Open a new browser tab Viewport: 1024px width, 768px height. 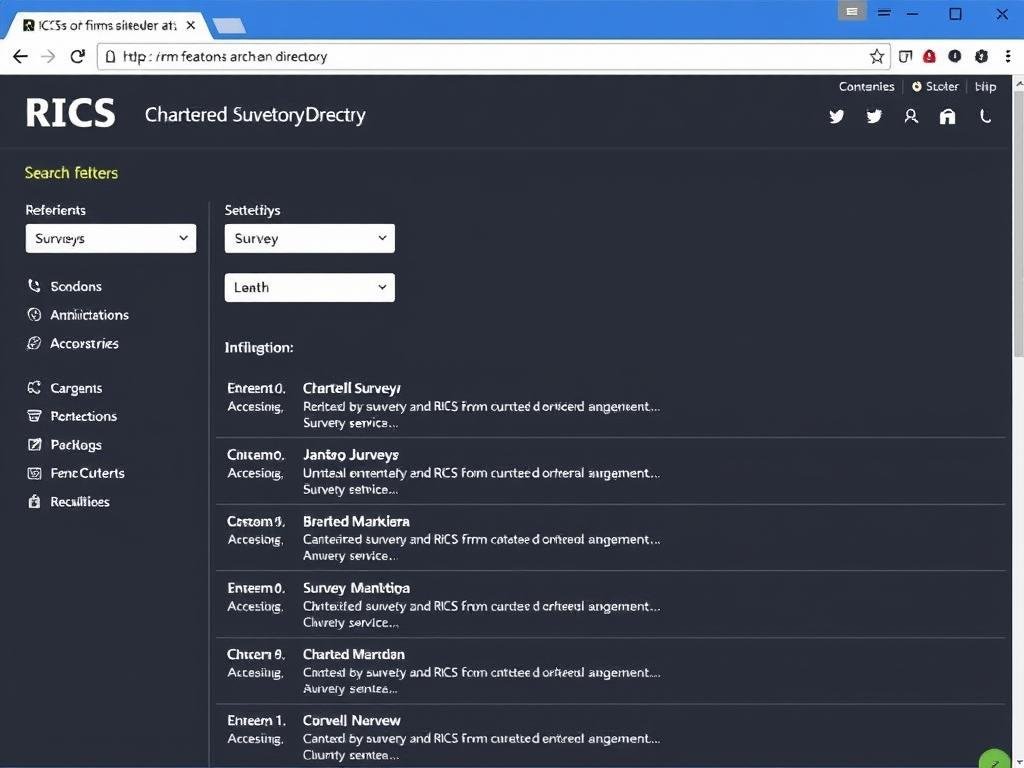pos(229,25)
